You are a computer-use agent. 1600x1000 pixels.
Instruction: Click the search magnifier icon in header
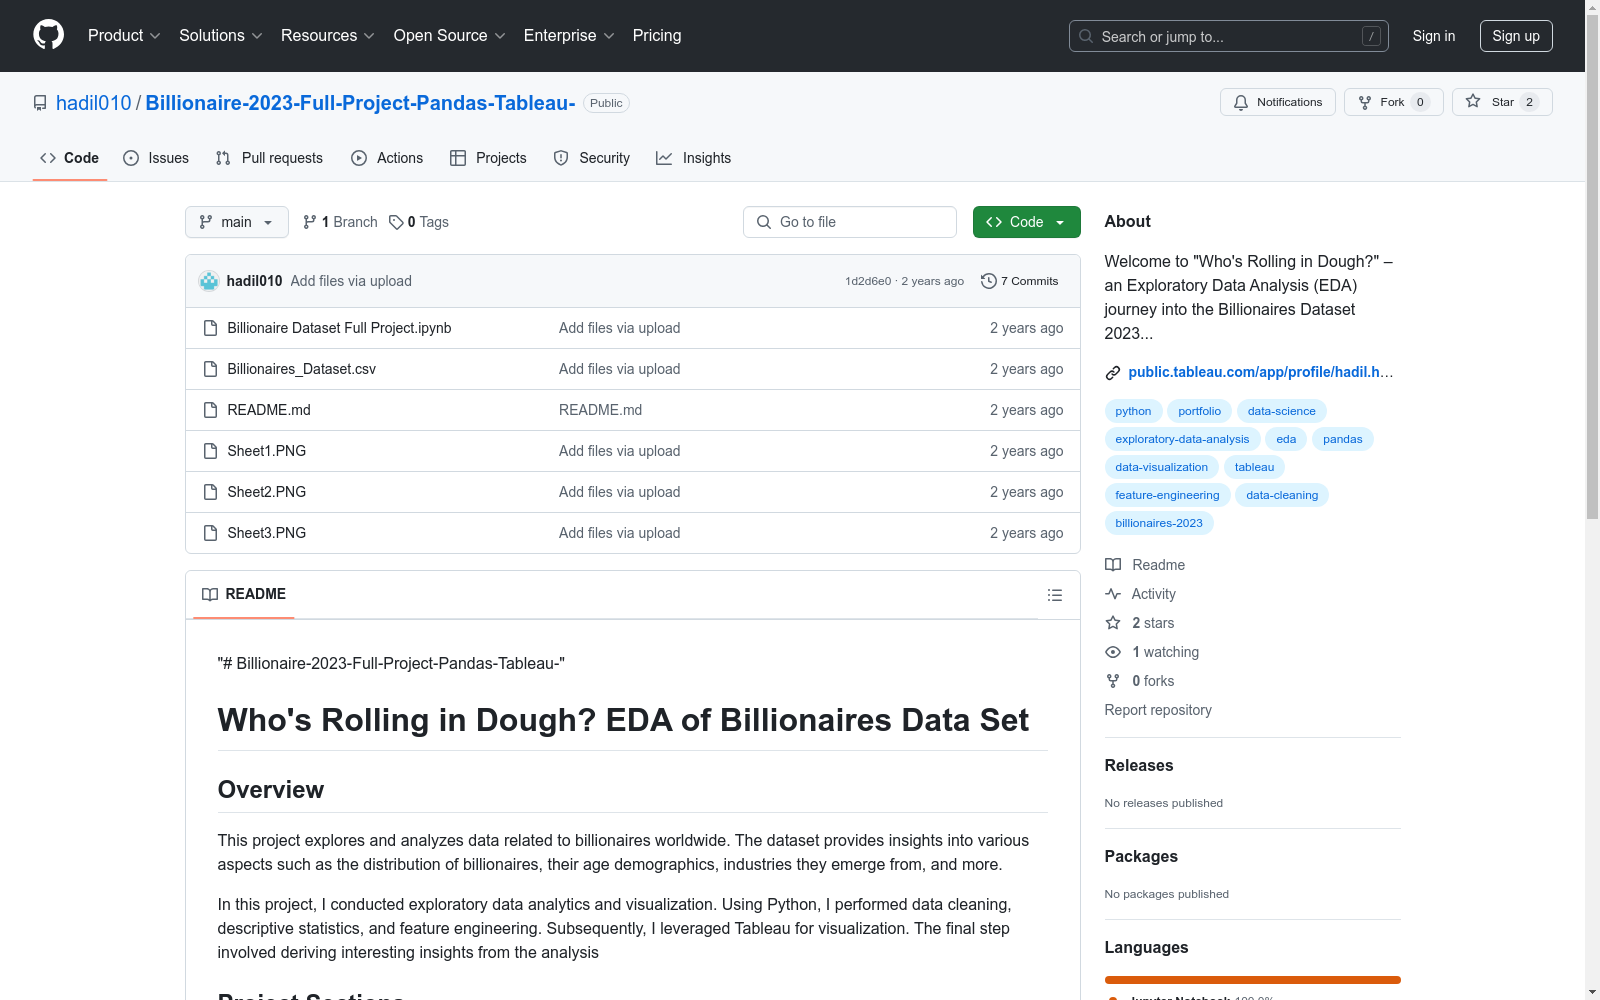pyautogui.click(x=1086, y=36)
